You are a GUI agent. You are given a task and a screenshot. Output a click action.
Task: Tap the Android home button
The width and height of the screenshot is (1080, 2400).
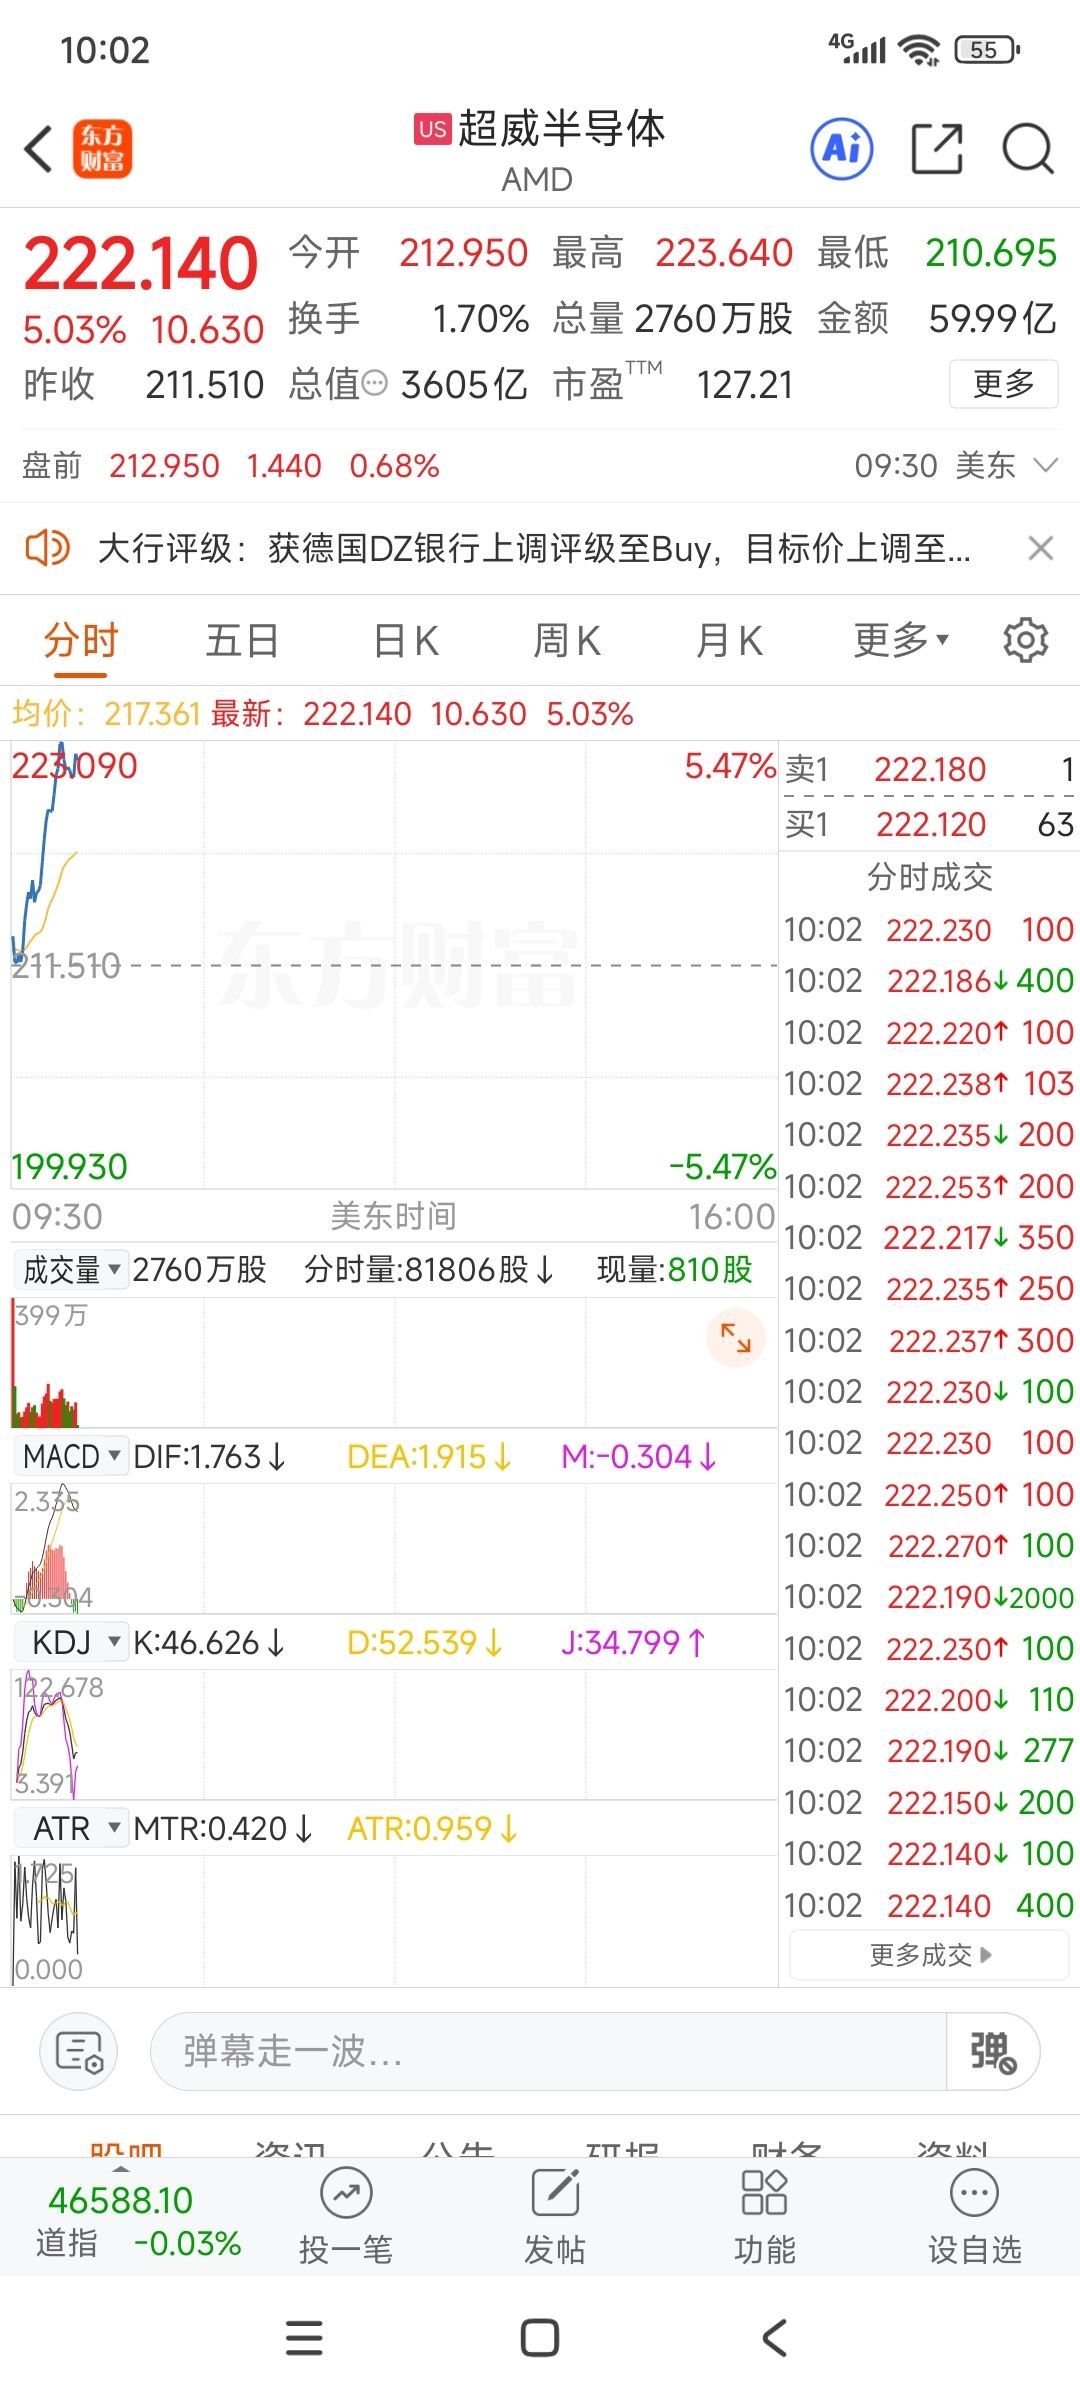click(x=540, y=2338)
